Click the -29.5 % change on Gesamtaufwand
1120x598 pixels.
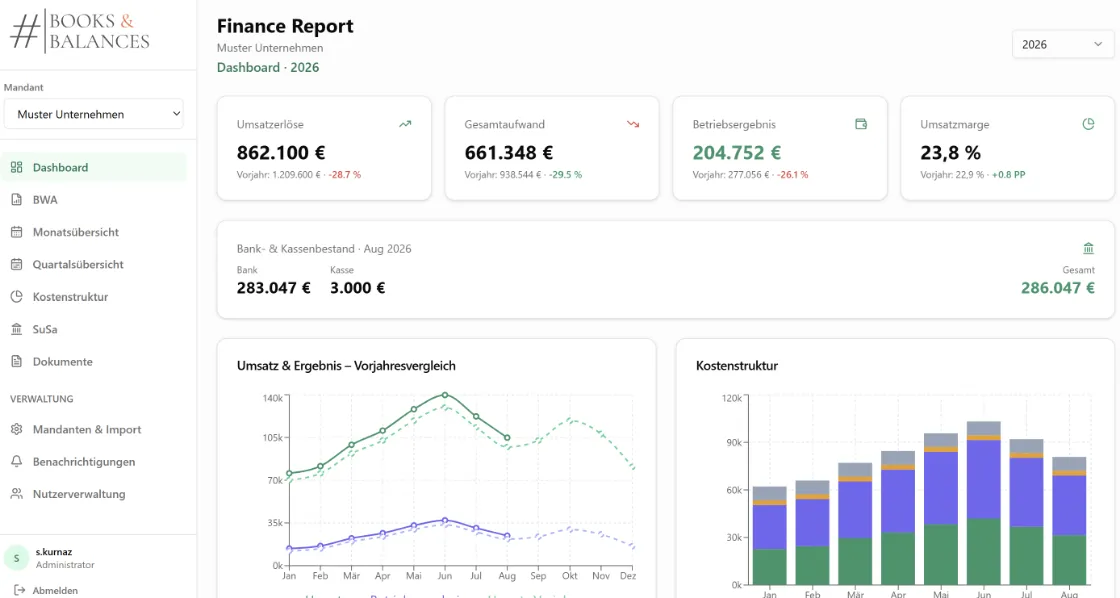point(566,174)
